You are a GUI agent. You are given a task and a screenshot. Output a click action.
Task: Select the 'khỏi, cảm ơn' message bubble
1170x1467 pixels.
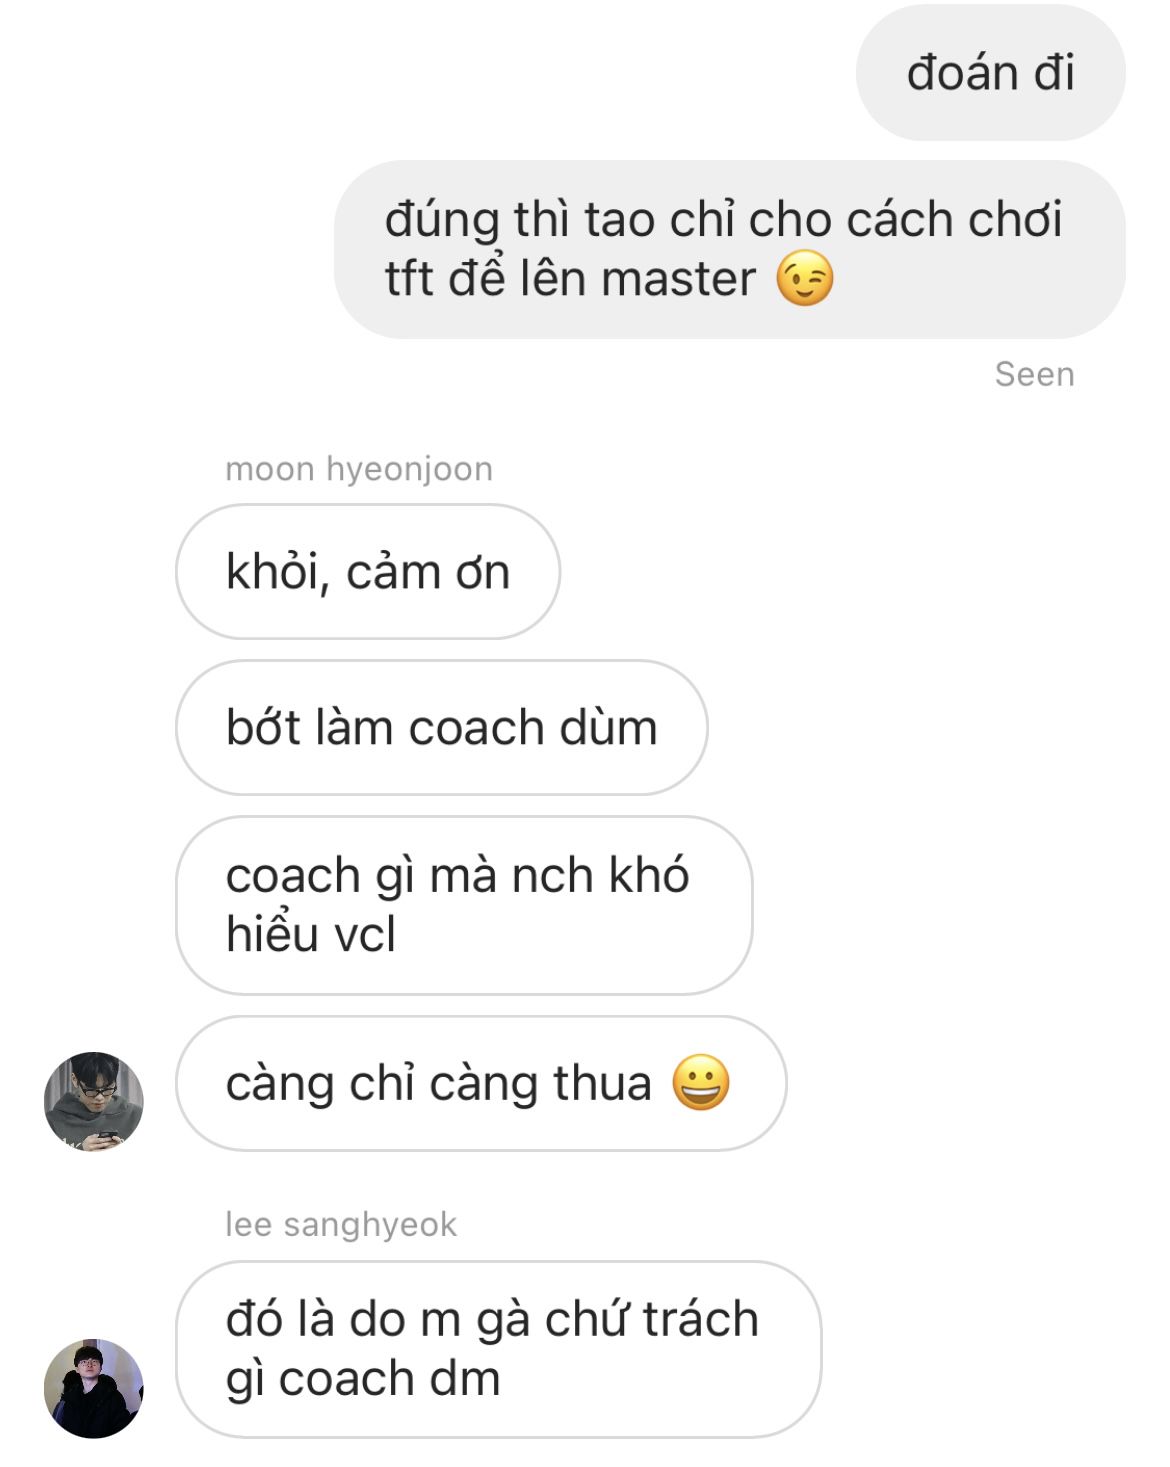pos(368,571)
